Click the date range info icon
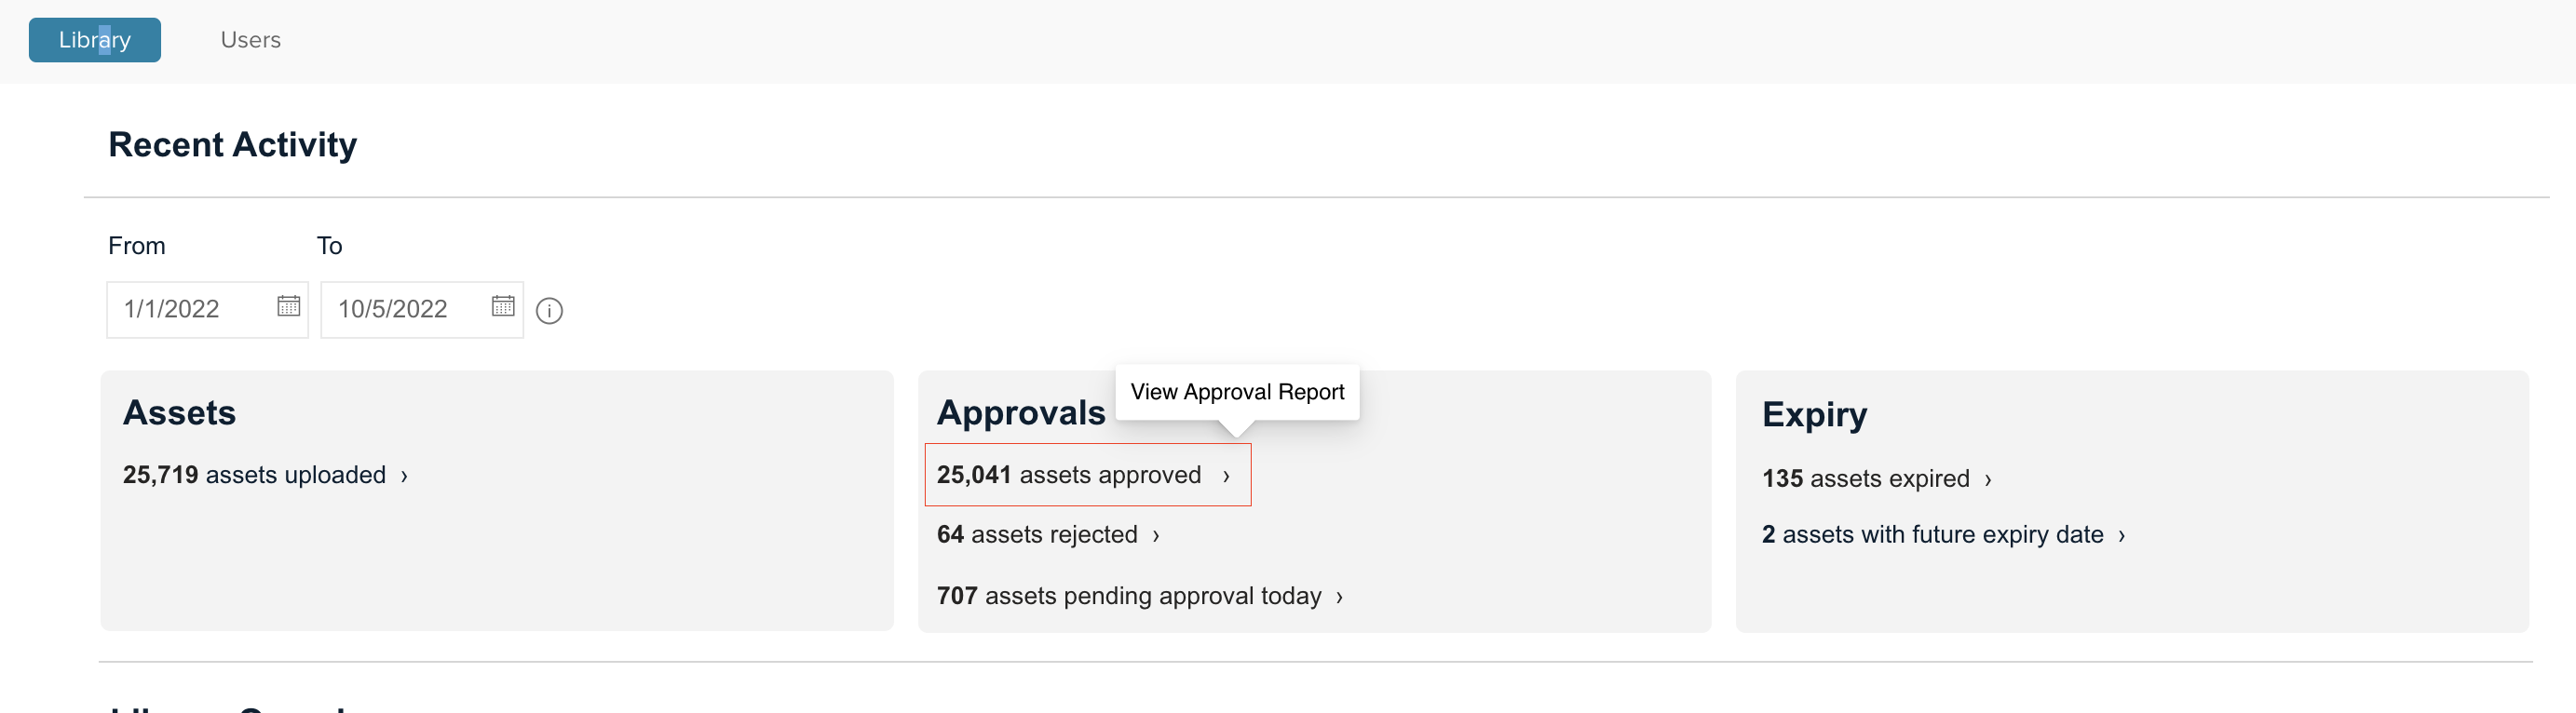Image resolution: width=2576 pixels, height=713 pixels. point(549,311)
